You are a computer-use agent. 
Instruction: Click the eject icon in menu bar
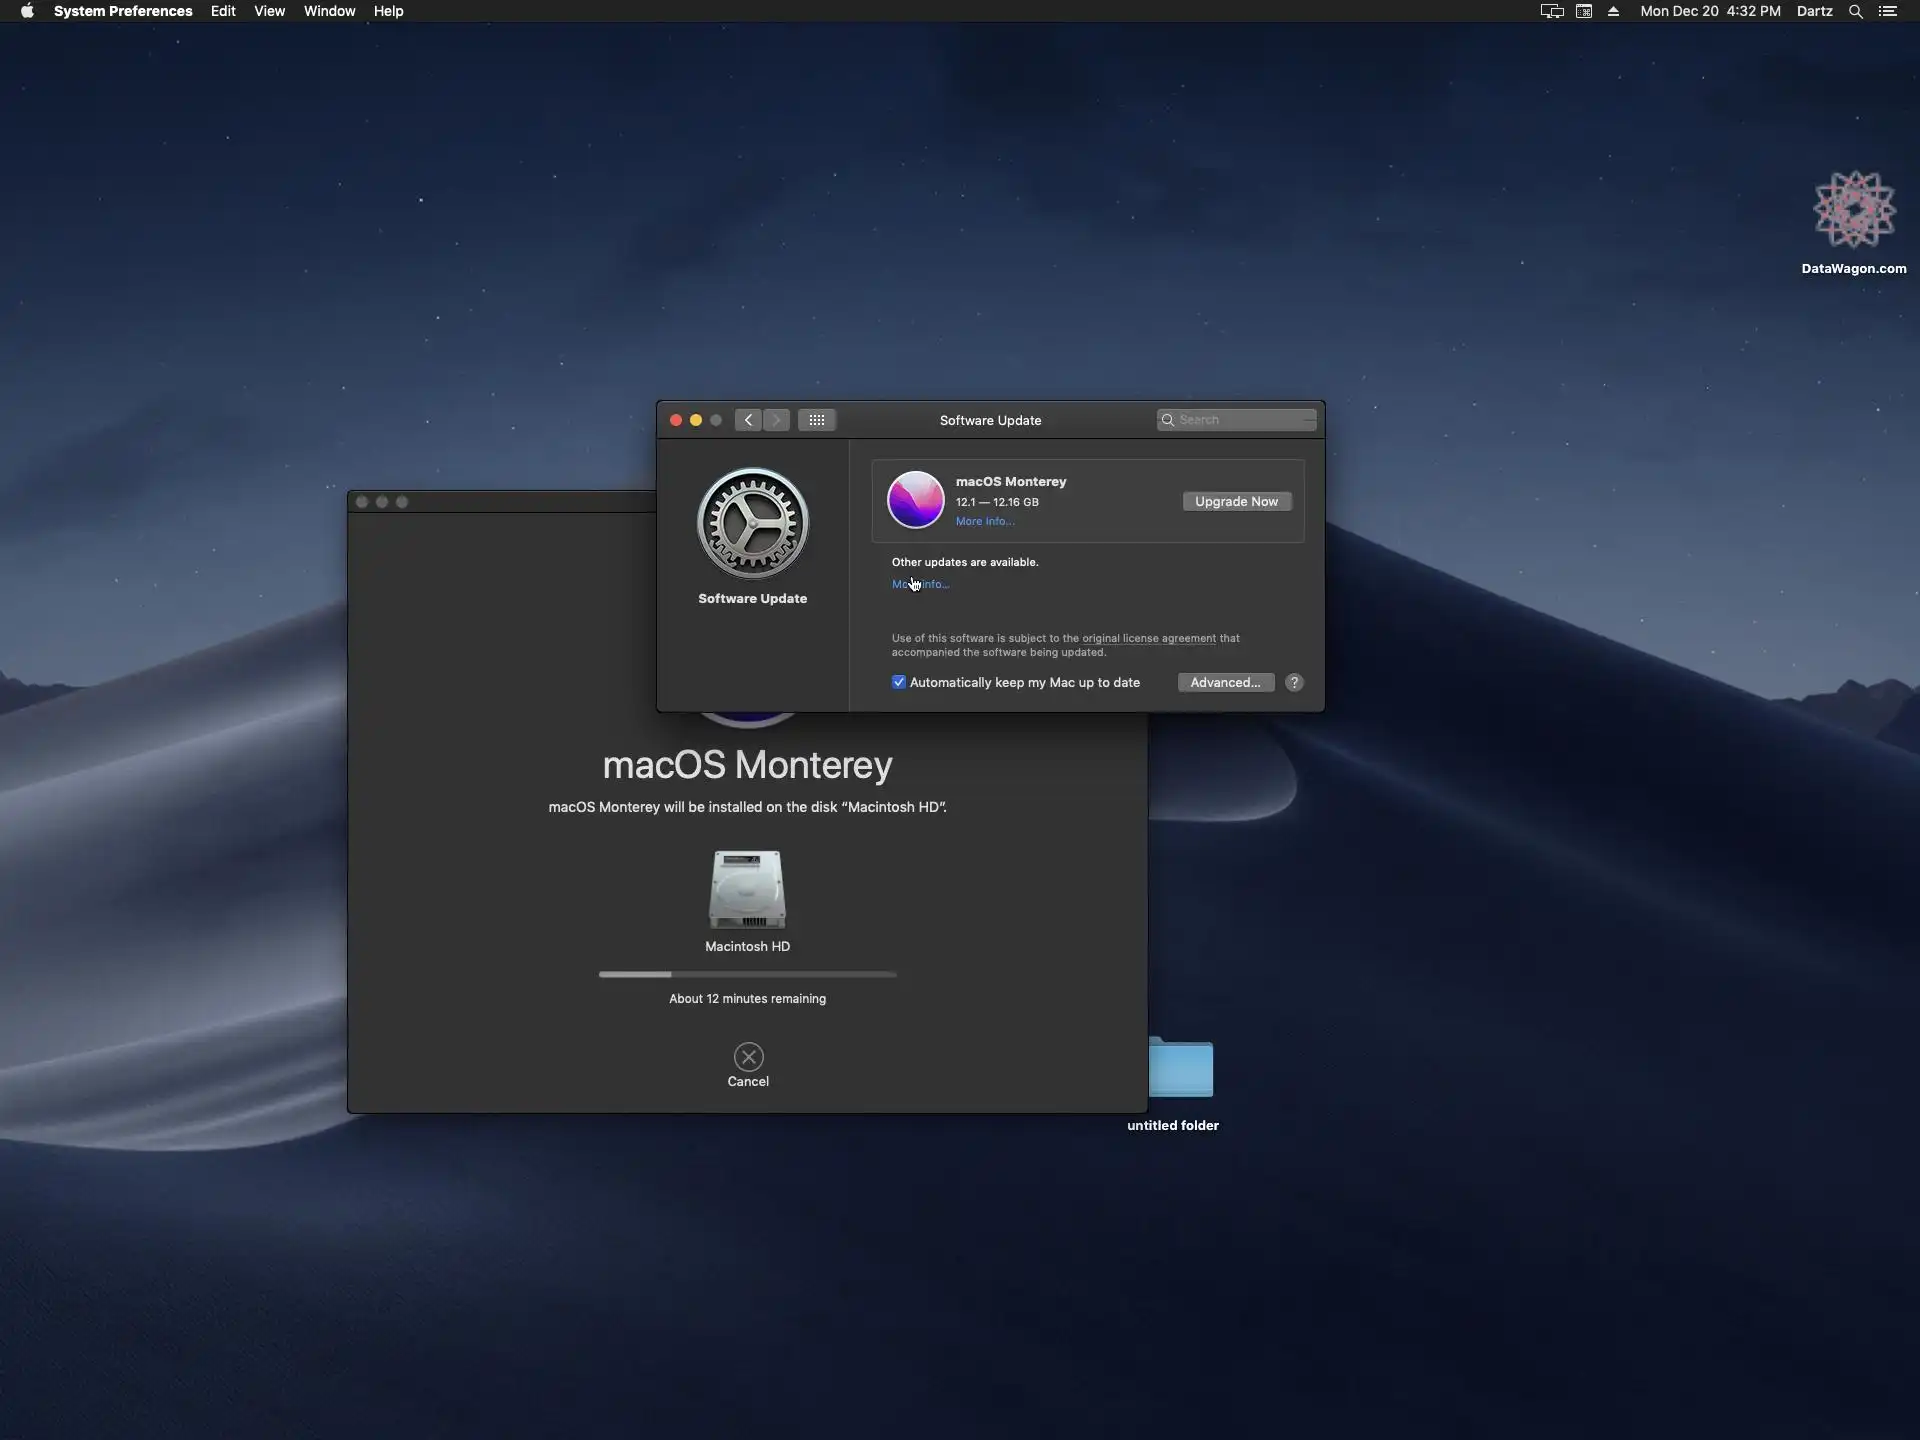1613,12
